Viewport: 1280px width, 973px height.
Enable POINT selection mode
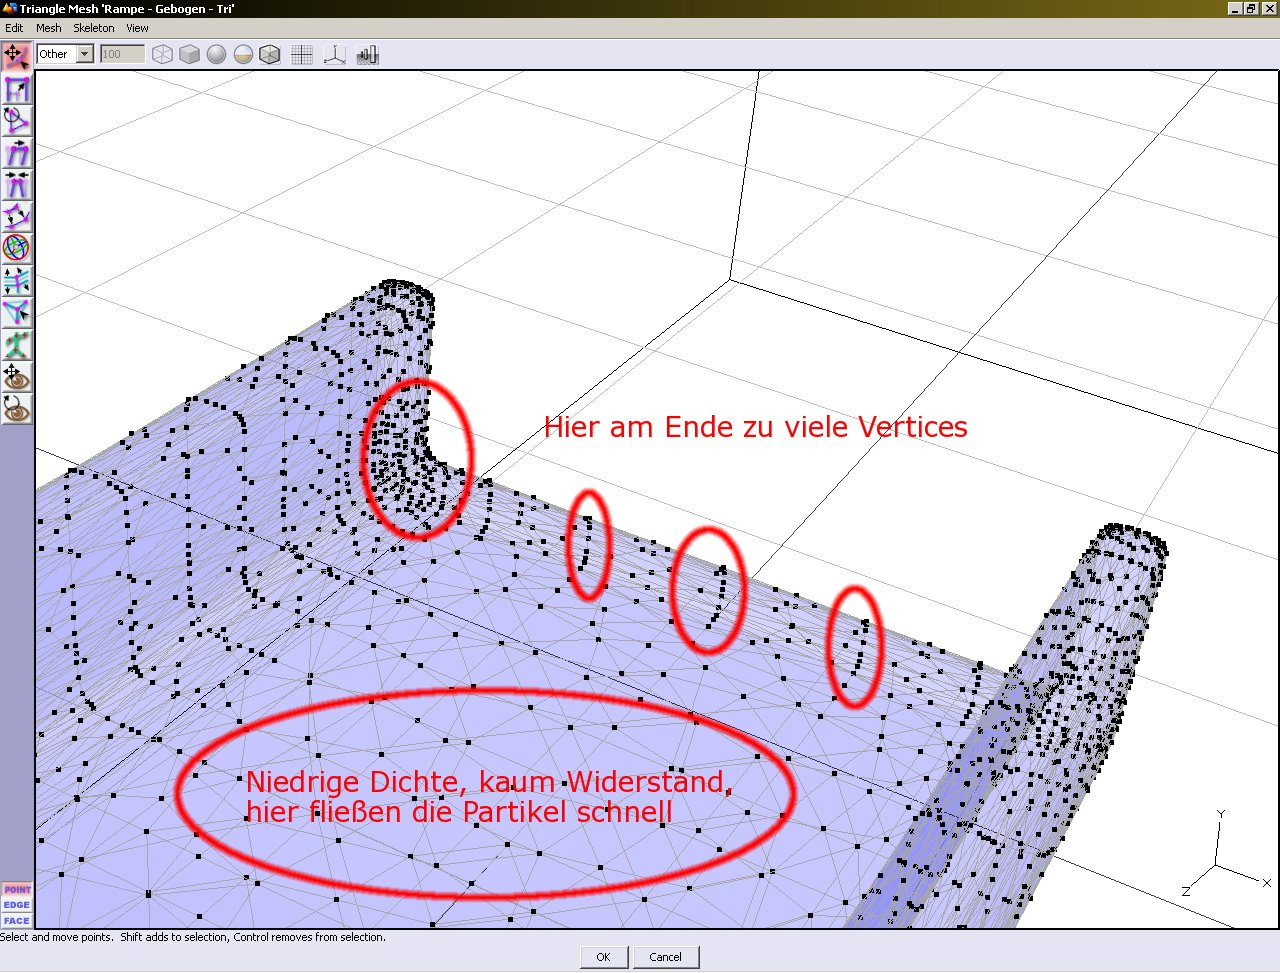tap(17, 889)
